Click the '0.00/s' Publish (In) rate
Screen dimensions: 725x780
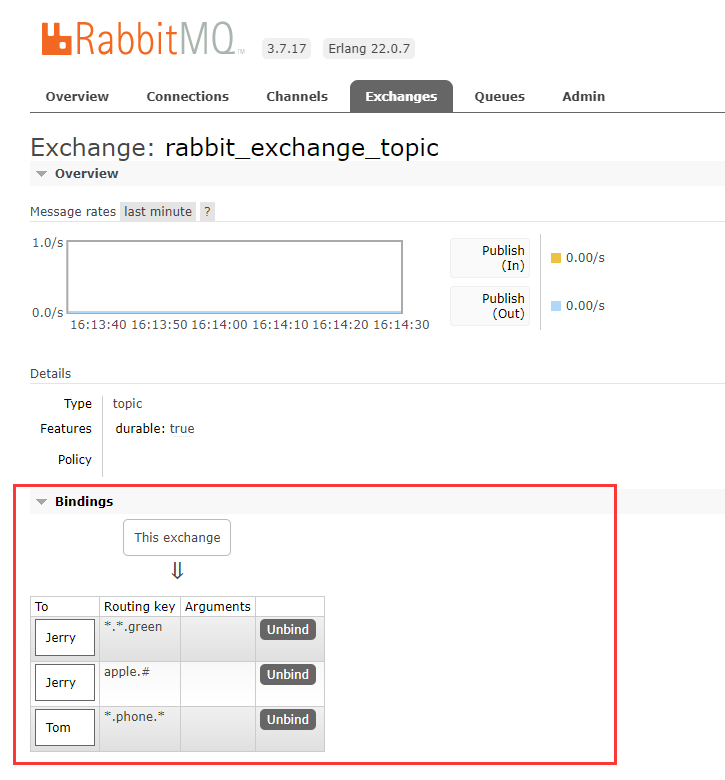pos(585,258)
